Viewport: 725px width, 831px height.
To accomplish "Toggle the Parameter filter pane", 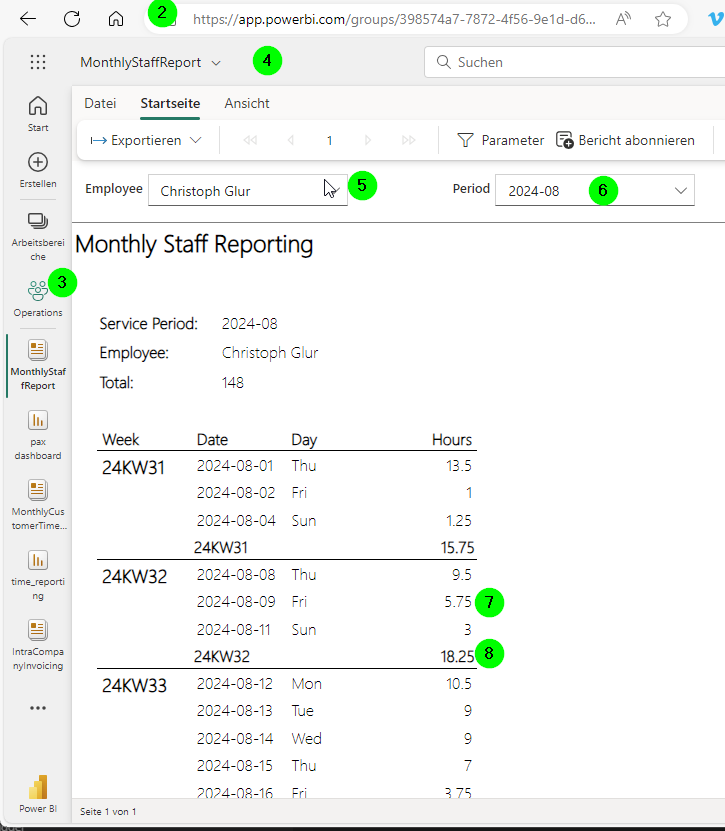I will 500,140.
